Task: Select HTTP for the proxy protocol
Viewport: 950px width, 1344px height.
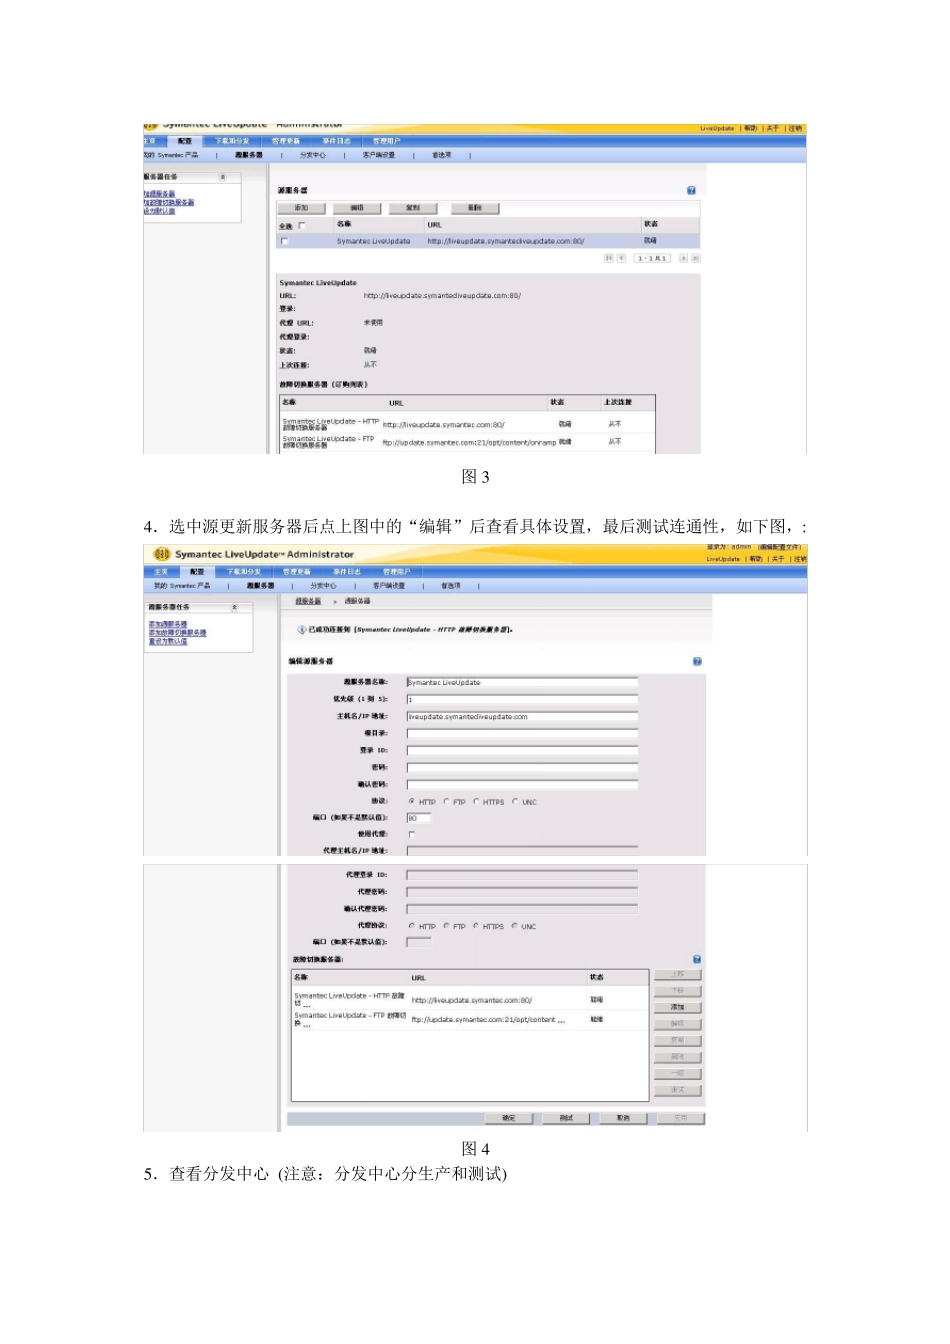Action: [x=412, y=926]
